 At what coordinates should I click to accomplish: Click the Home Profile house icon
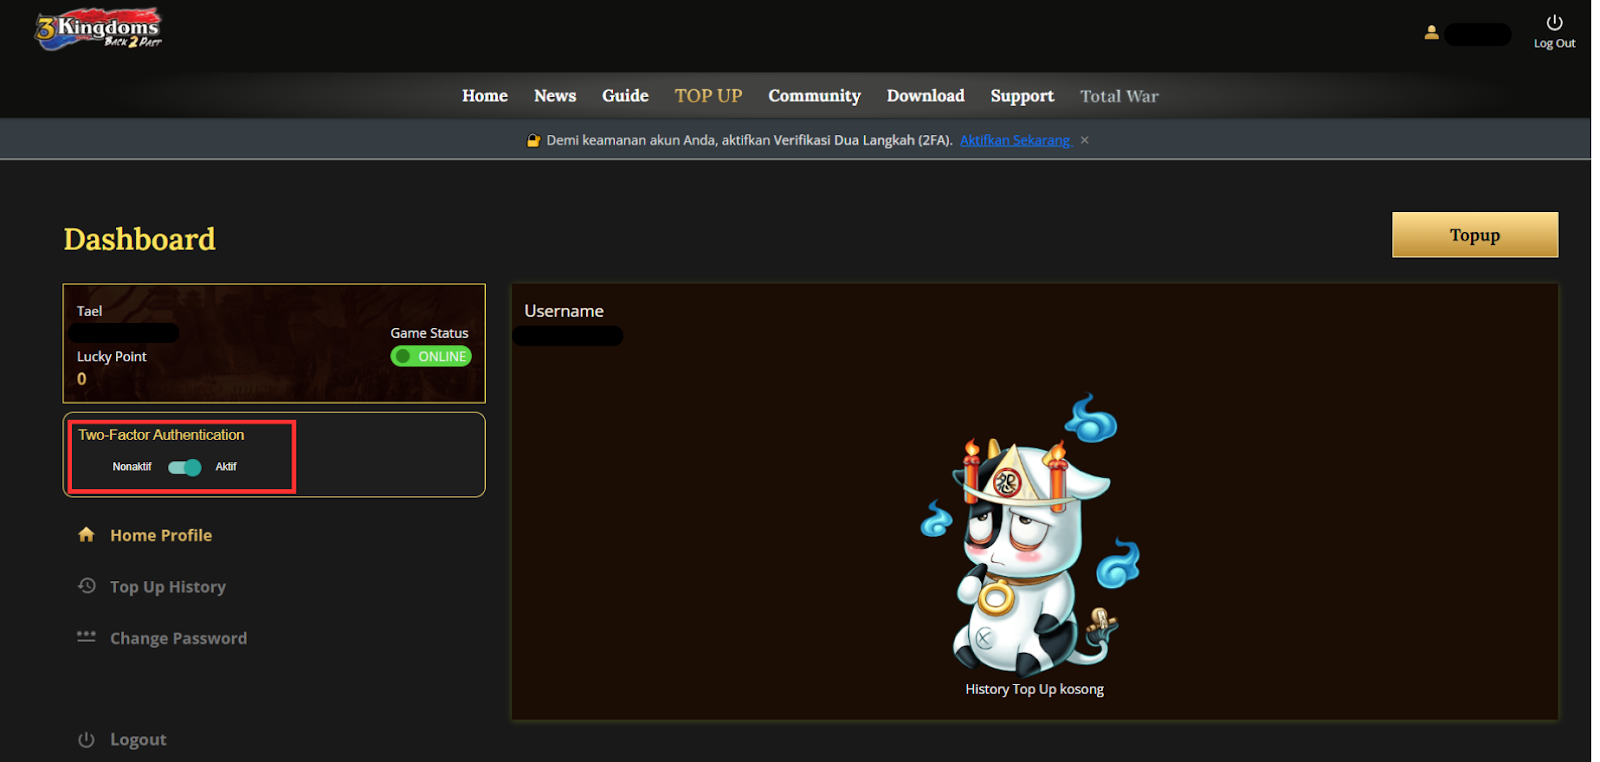point(86,534)
